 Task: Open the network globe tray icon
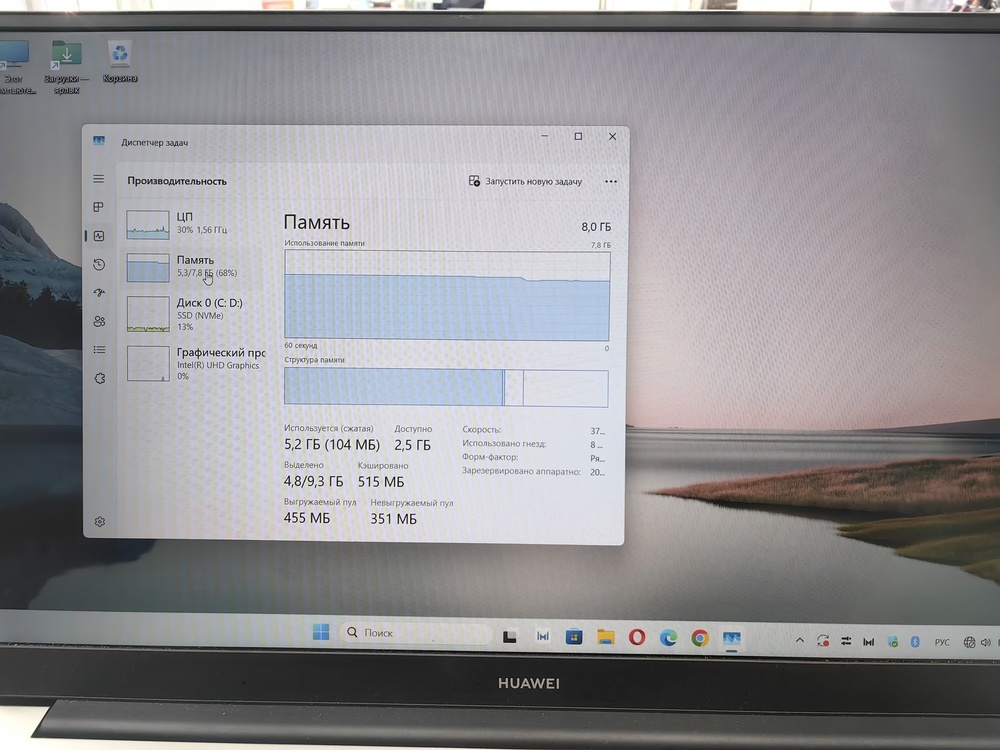(969, 642)
